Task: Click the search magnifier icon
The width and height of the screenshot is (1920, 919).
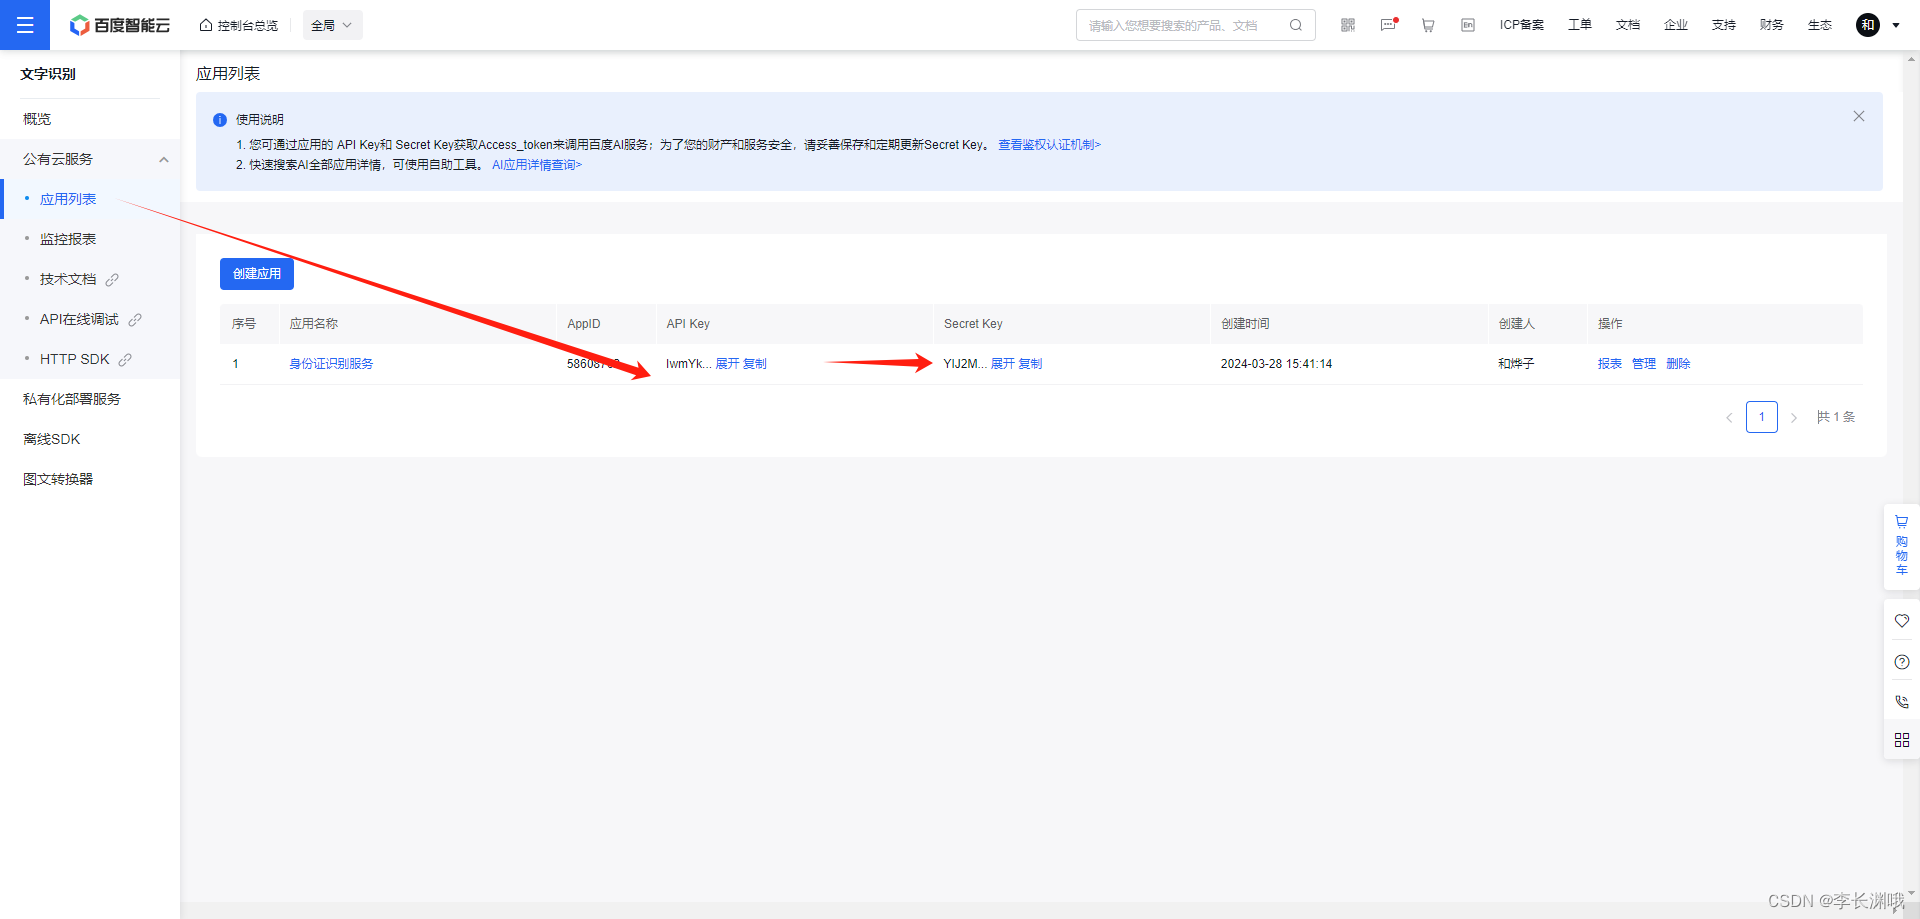Action: click(1296, 25)
